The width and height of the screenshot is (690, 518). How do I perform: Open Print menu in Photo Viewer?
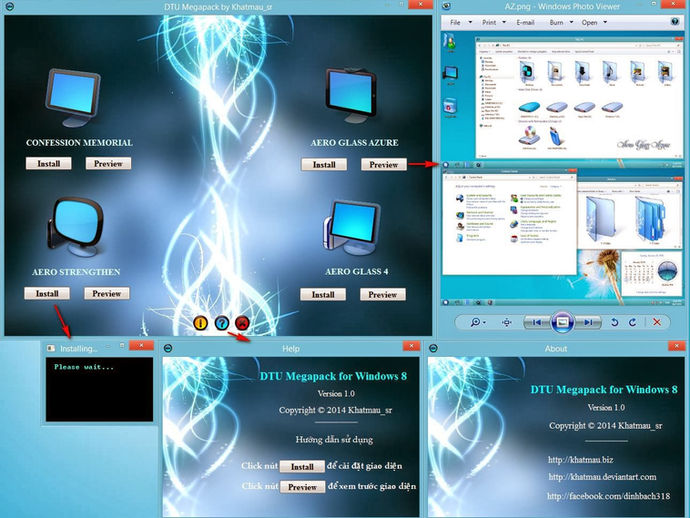click(489, 22)
